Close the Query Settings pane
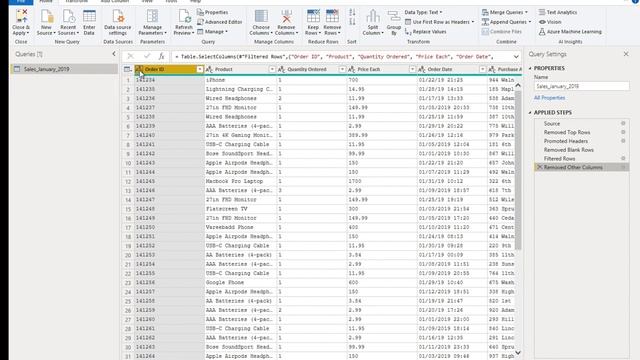This screenshot has height=360, width=640. 626,54
